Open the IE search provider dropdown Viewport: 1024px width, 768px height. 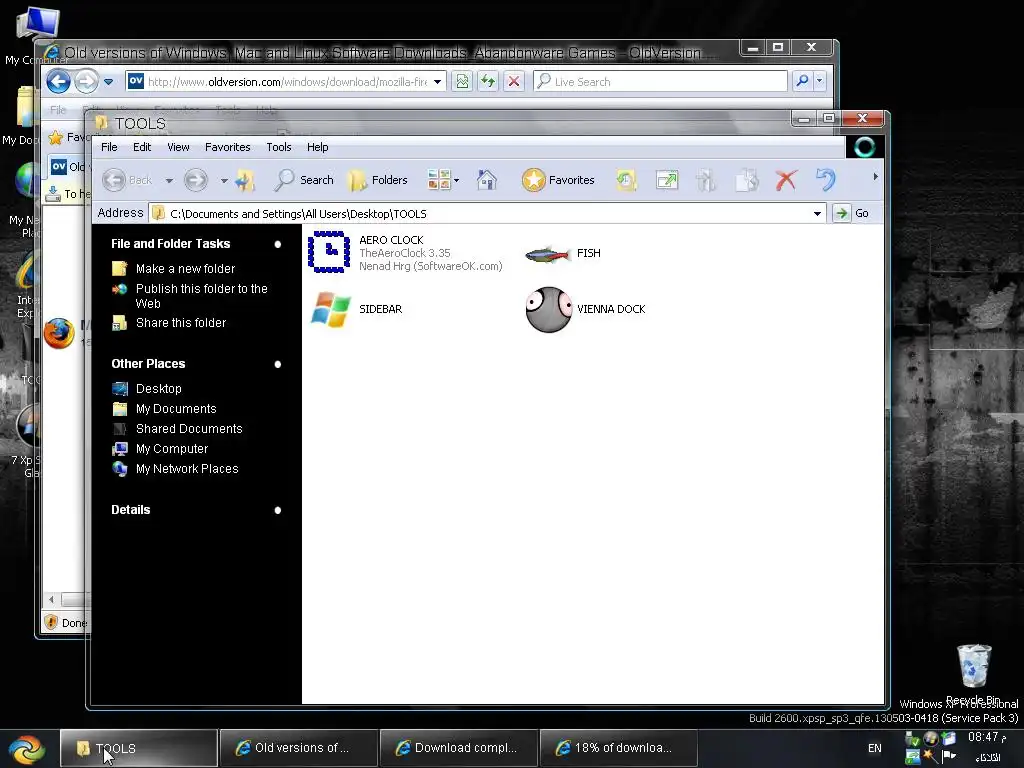pyautogui.click(x=819, y=81)
